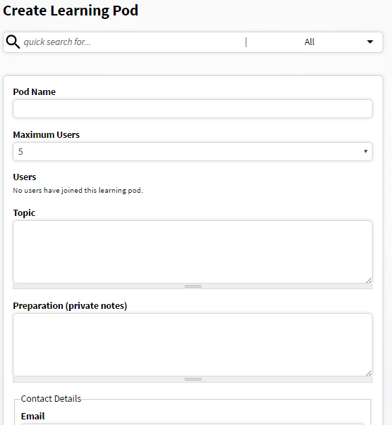Click the Create Learning Pod heading
The image size is (392, 441).
(x=70, y=11)
